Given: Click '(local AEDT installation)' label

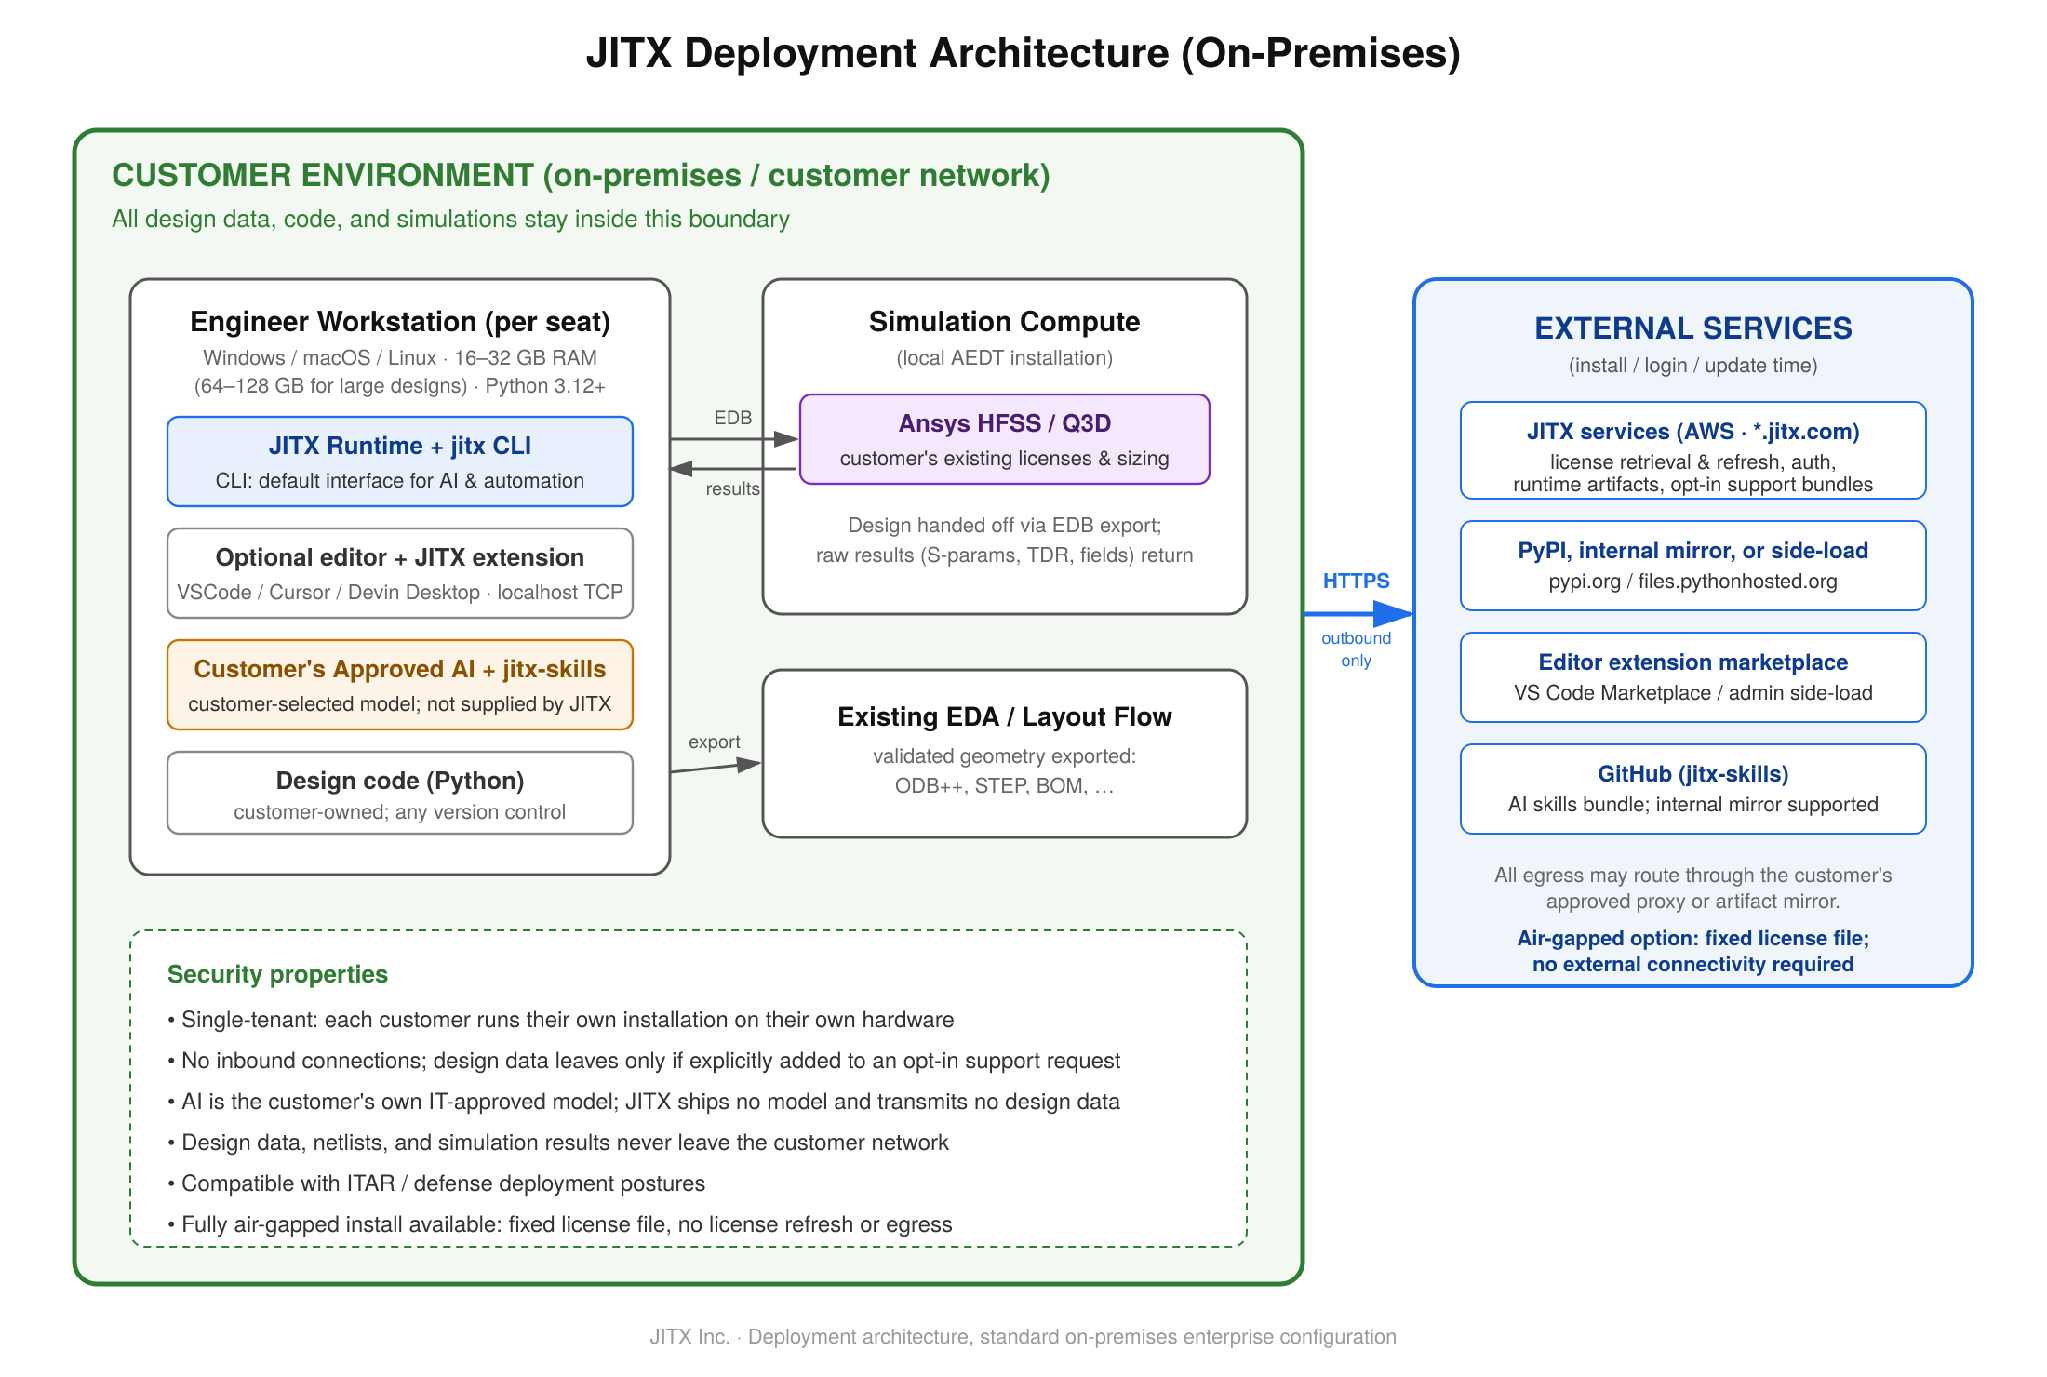Looking at the screenshot, I should coord(1004,358).
